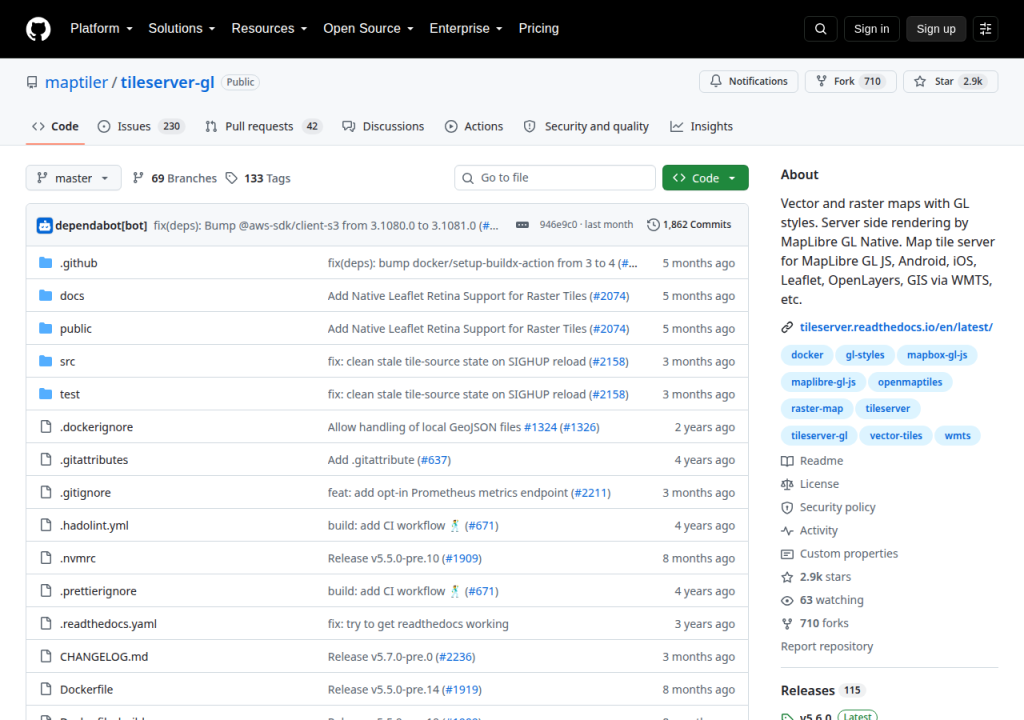This screenshot has height=720, width=1024.
Task: Expand the Solutions menu
Action: [x=182, y=29]
